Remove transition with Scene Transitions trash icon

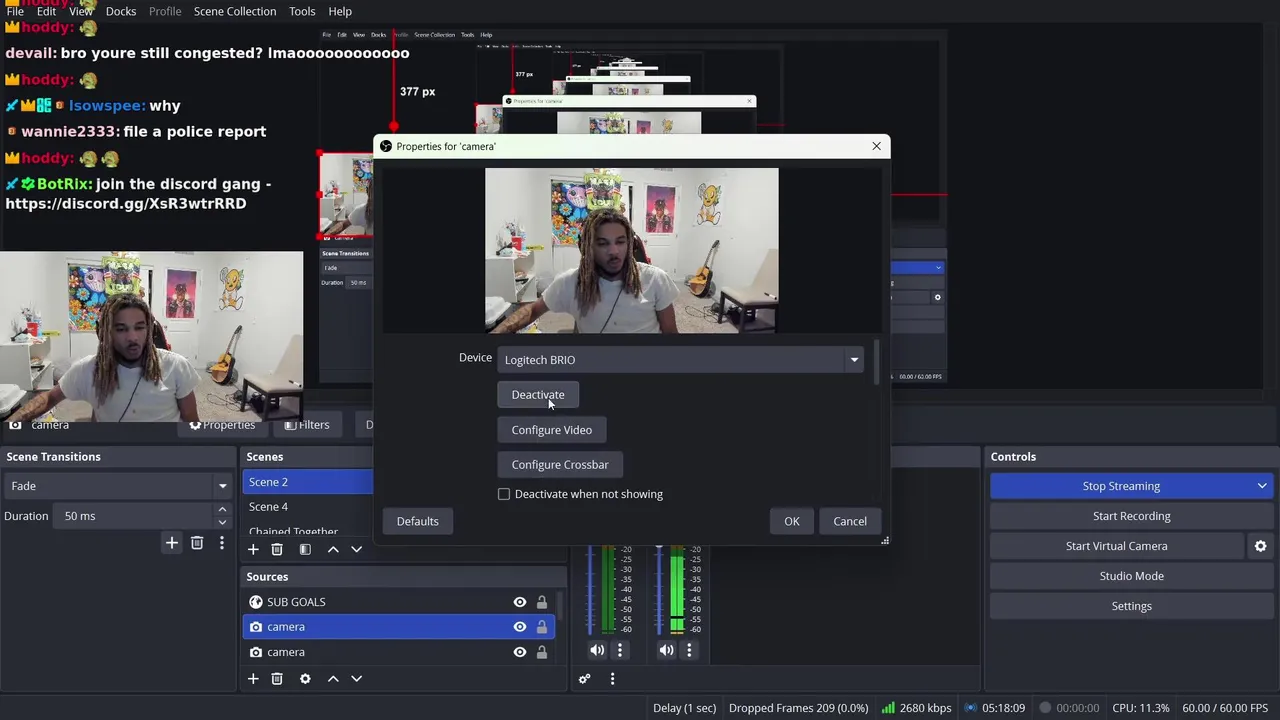tap(197, 542)
